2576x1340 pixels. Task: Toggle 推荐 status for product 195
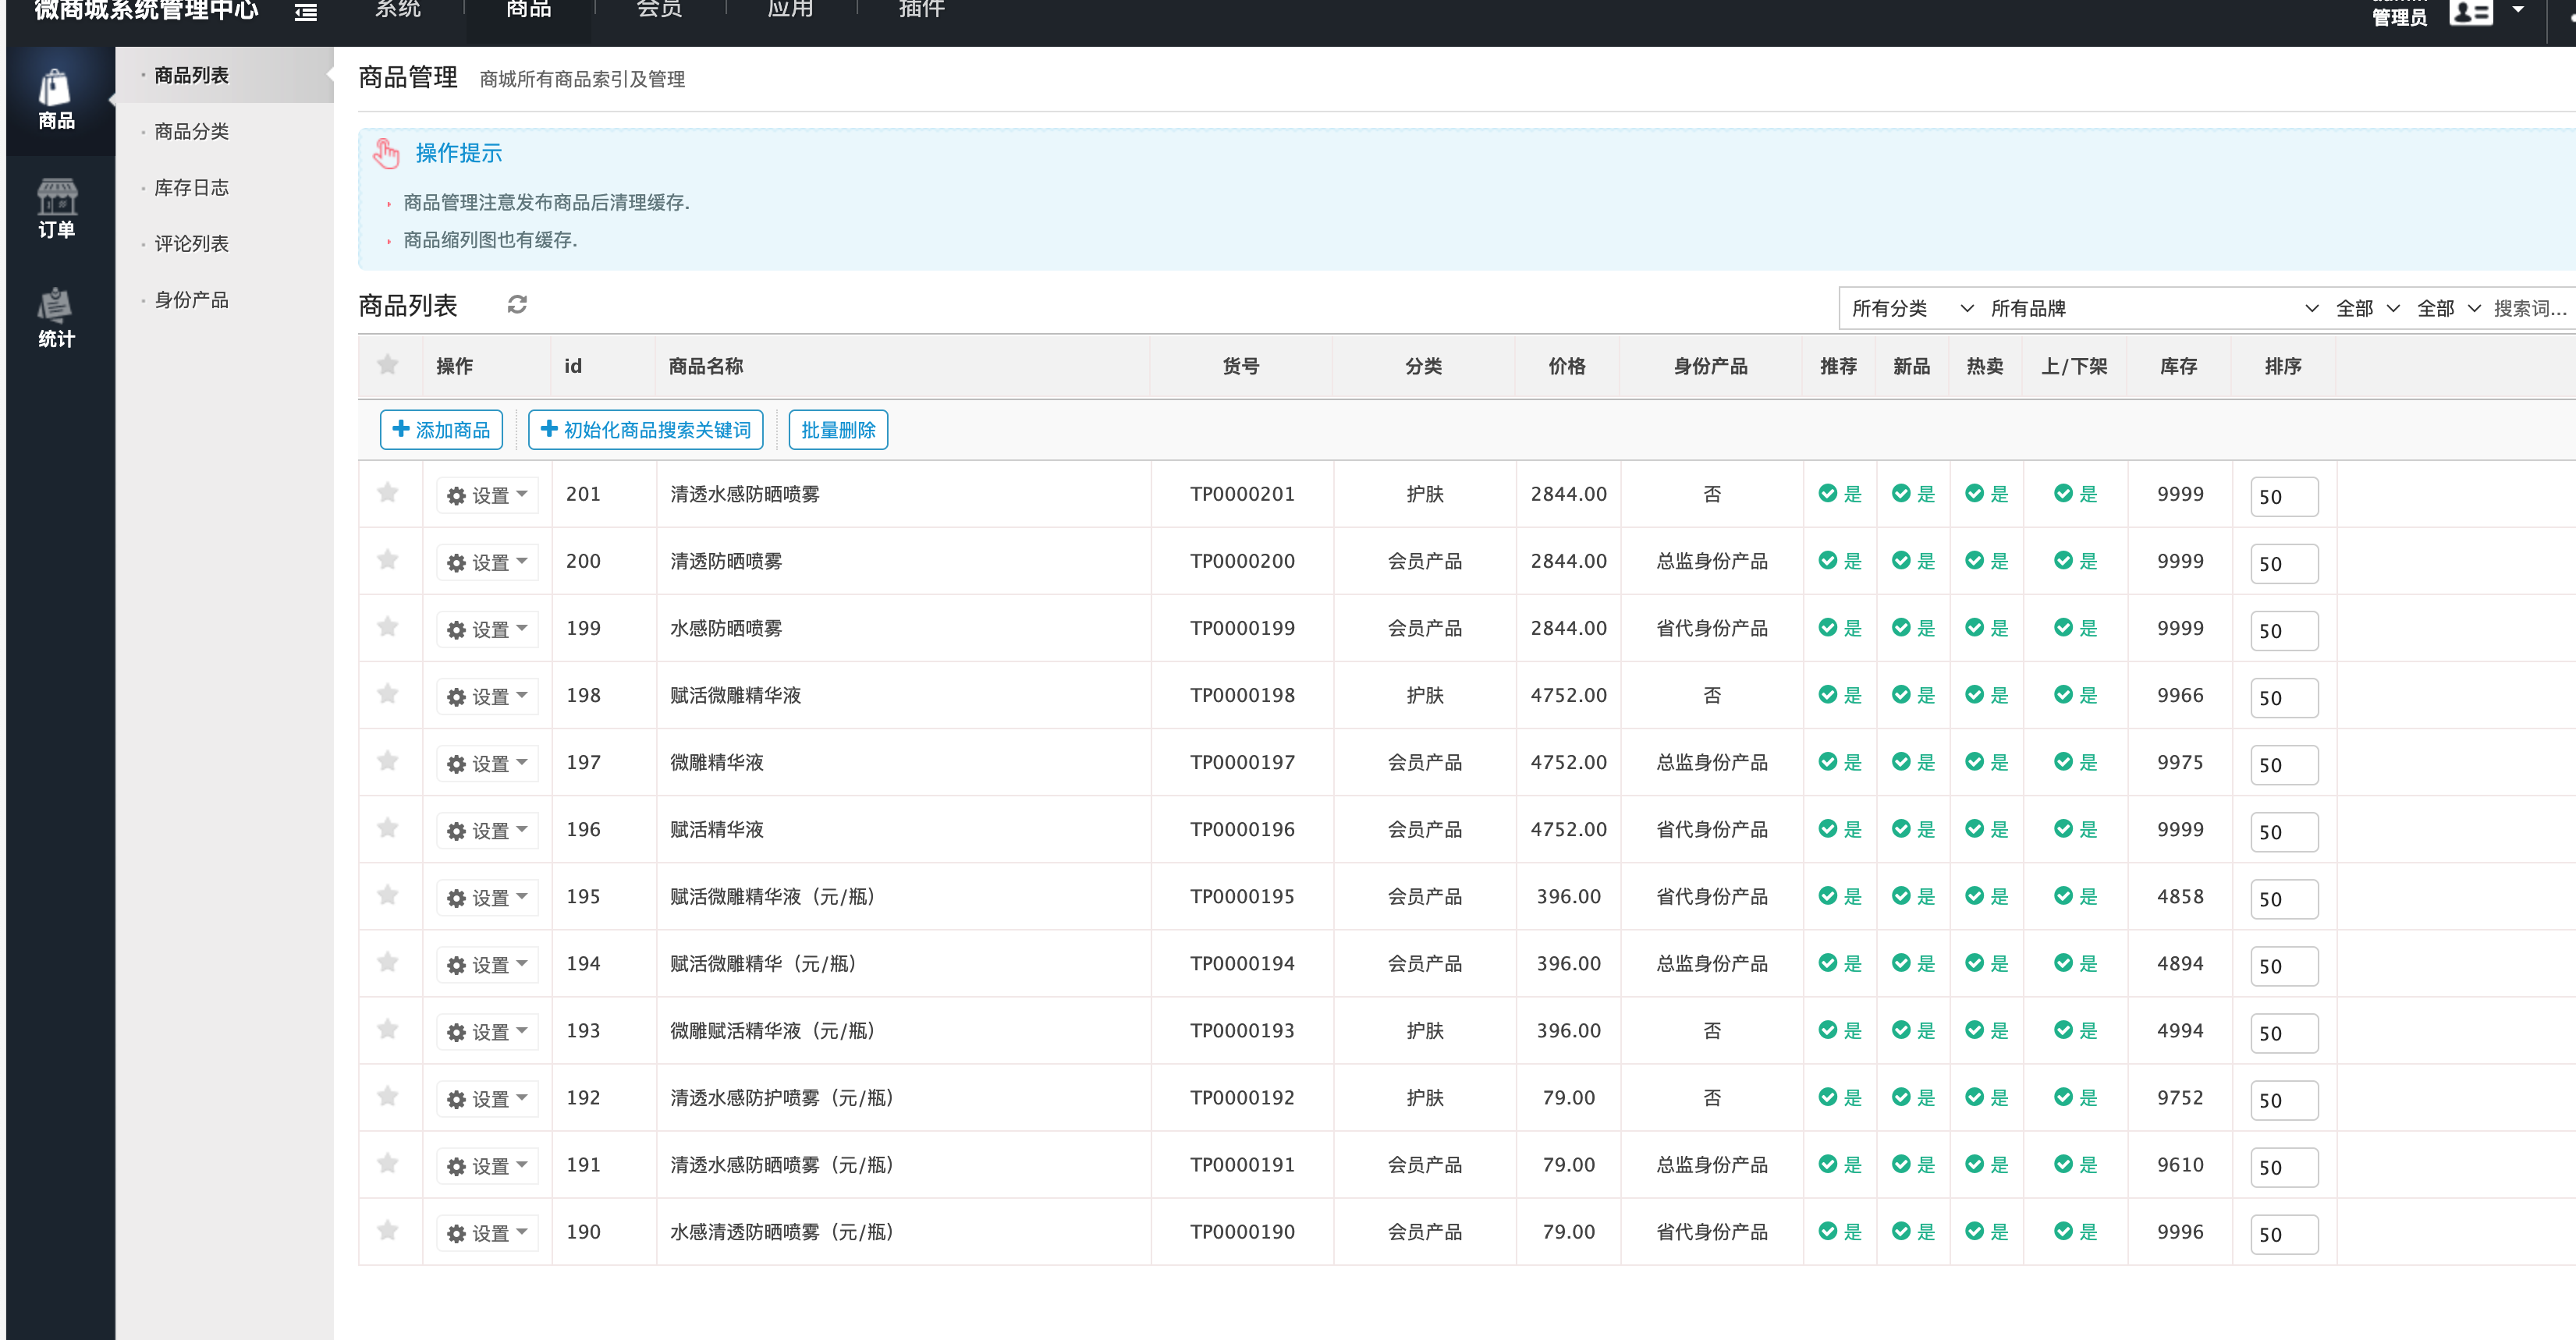[x=1839, y=896]
